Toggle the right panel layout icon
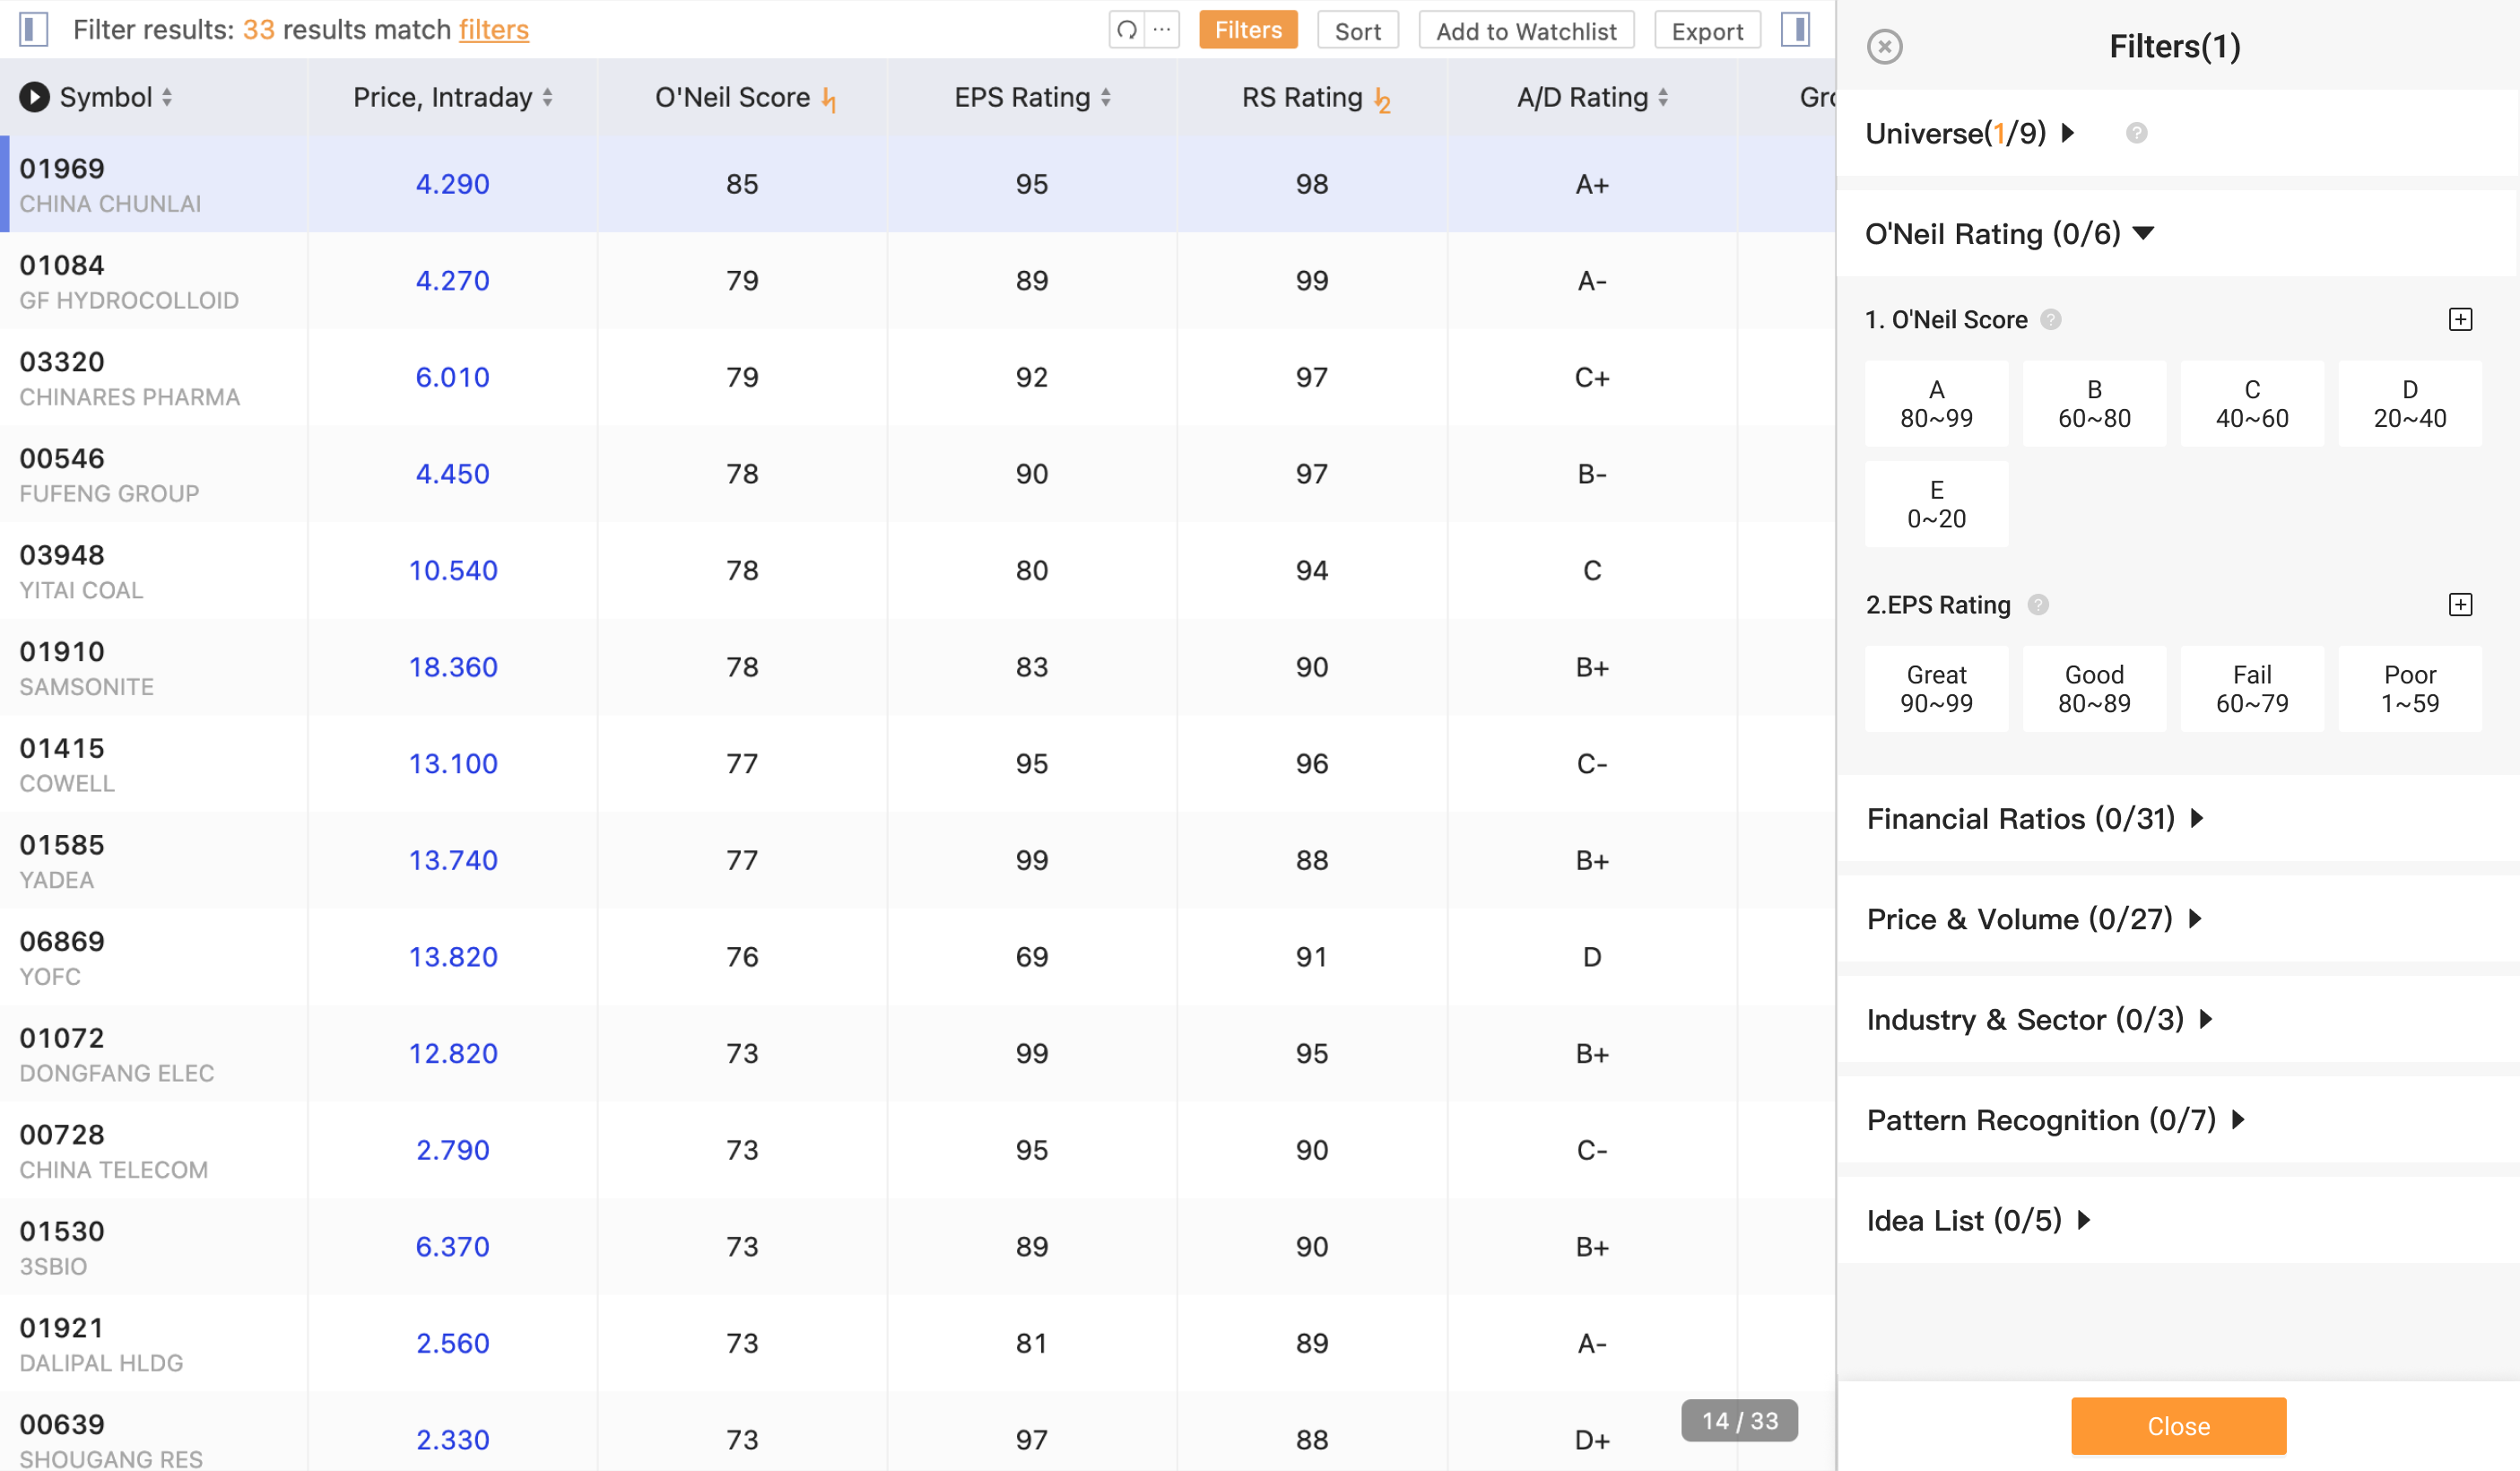 (x=1796, y=30)
